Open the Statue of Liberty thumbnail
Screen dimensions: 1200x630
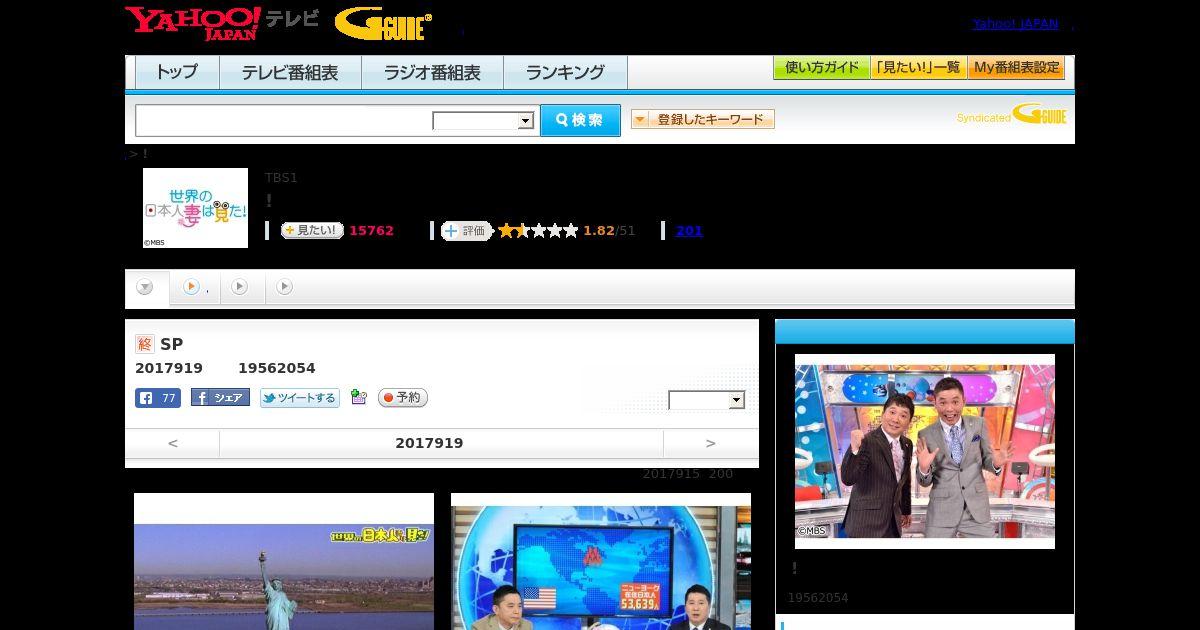point(284,561)
